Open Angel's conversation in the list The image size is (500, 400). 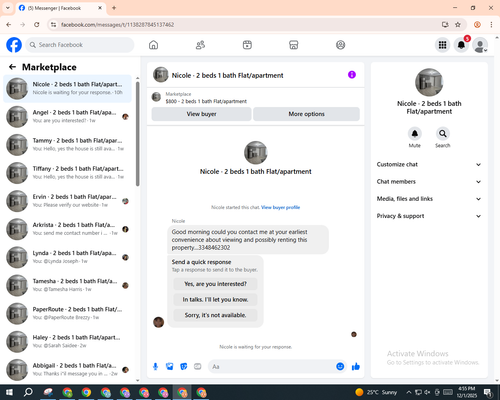coord(68,117)
